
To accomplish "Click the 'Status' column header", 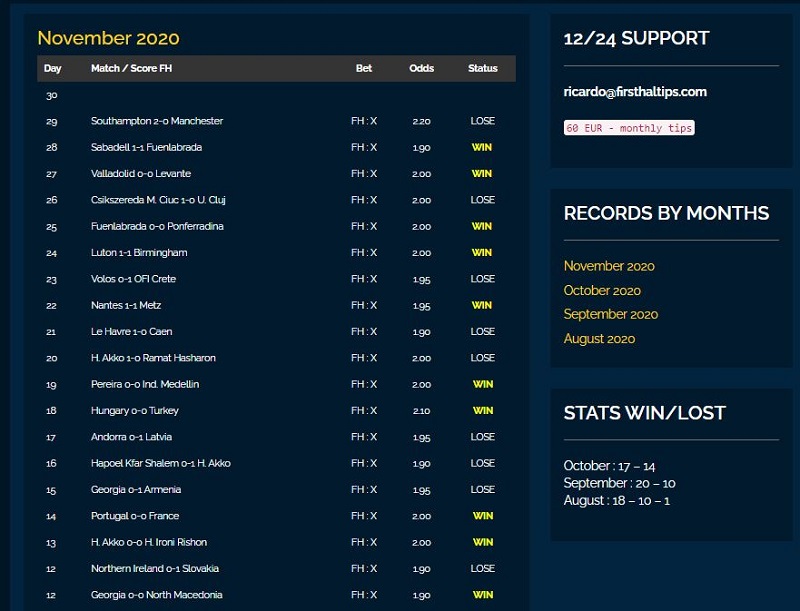I will coord(483,68).
